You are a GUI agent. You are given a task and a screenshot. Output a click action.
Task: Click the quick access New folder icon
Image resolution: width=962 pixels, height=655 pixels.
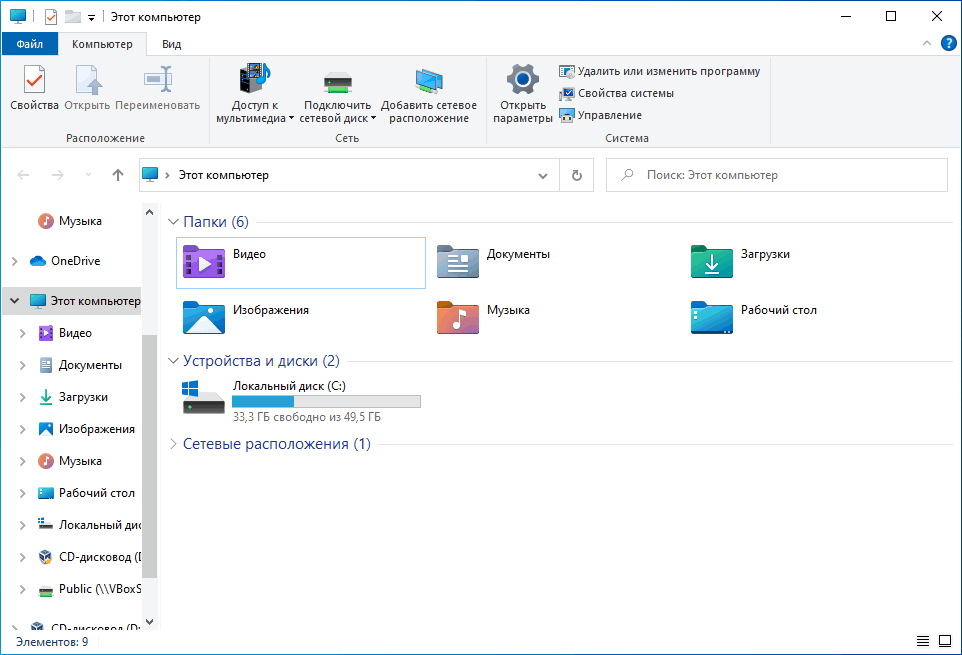coord(73,17)
